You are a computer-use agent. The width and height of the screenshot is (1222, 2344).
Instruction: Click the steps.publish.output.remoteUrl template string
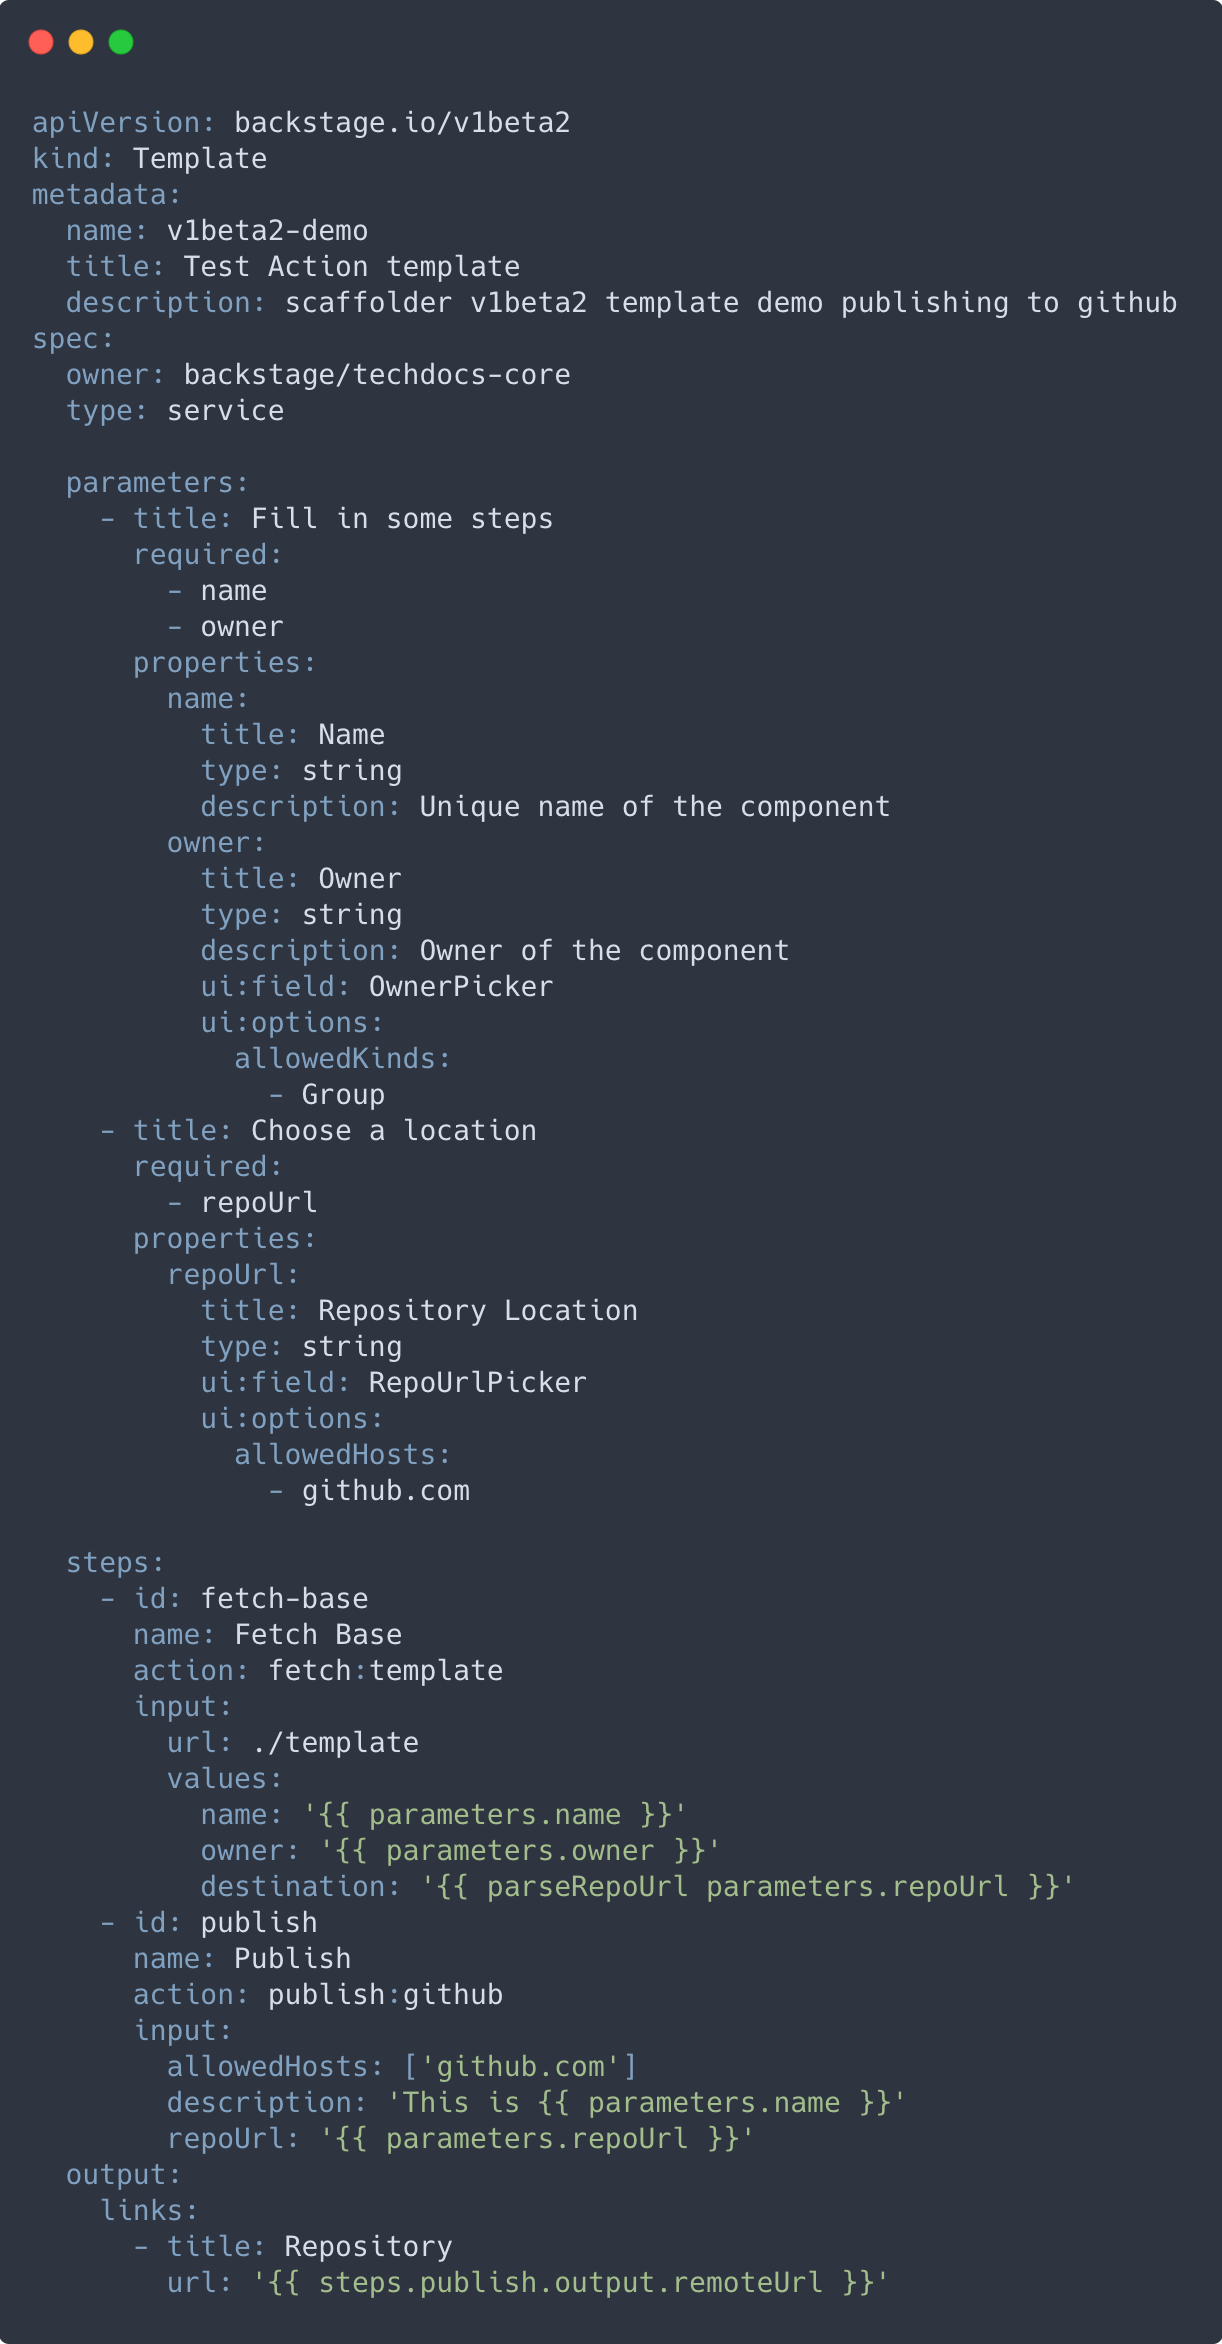click(x=570, y=2283)
